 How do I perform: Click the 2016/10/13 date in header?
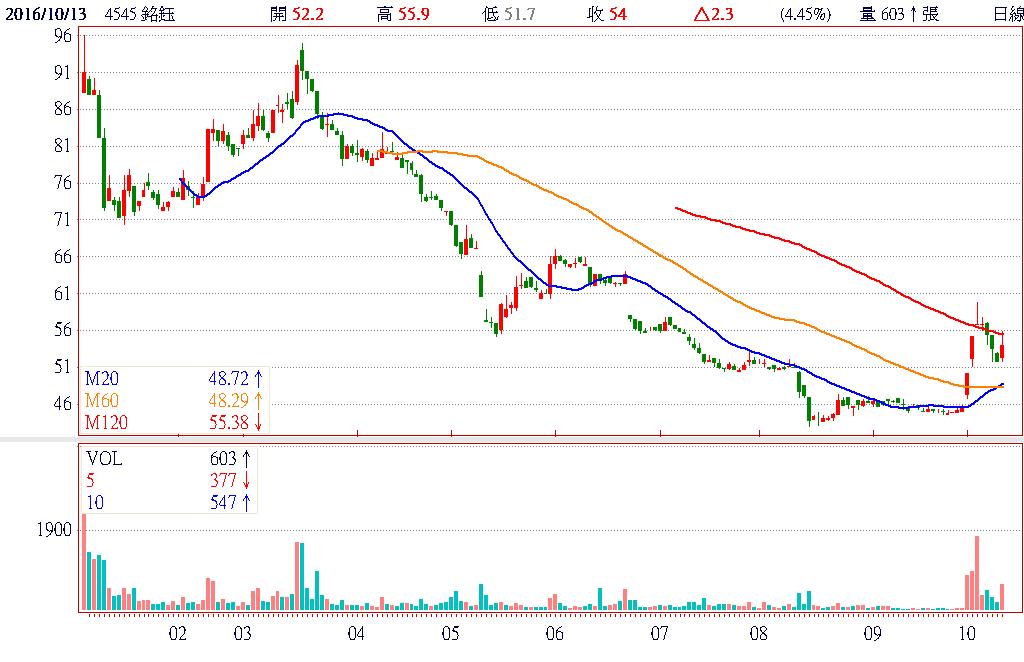(44, 13)
